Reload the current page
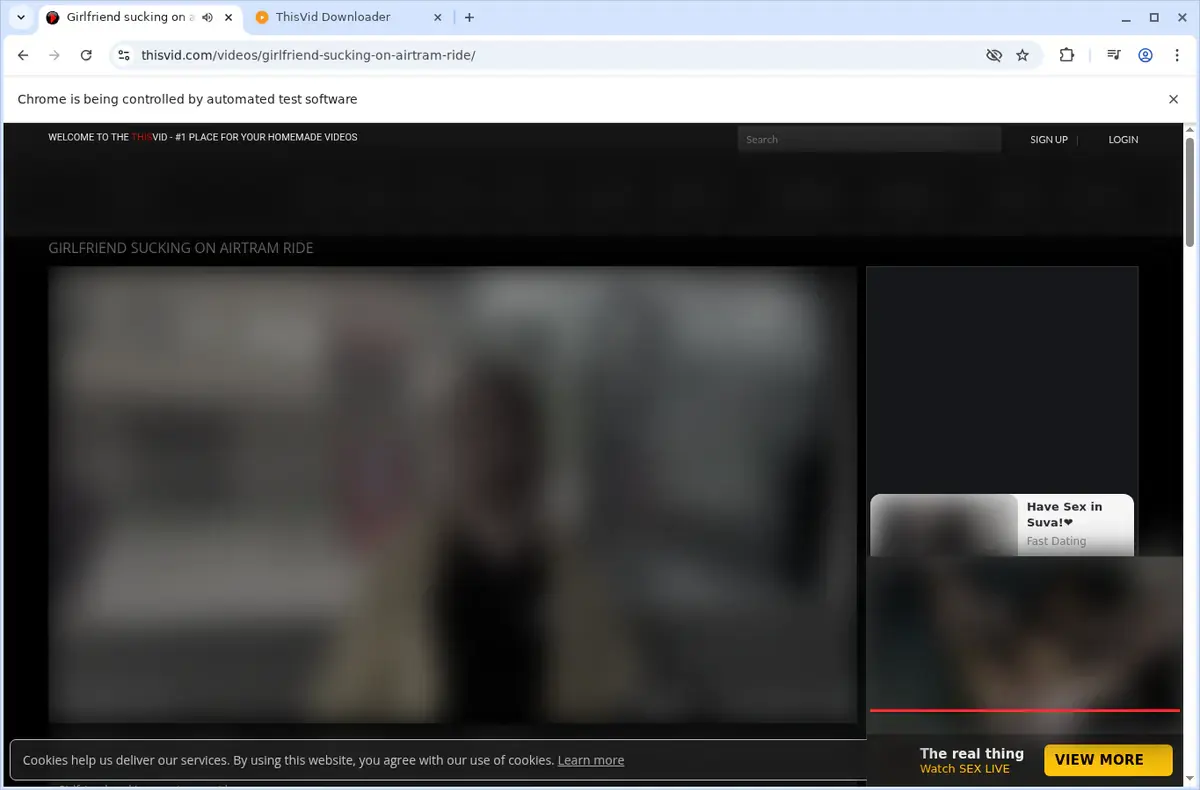Viewport: 1200px width, 790px height. point(86,55)
